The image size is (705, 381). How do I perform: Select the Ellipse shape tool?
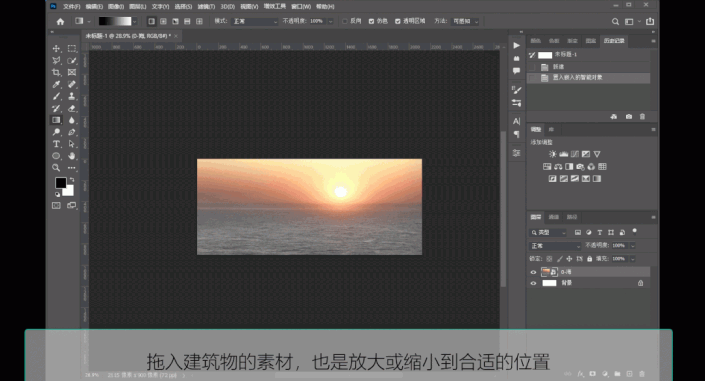click(x=56, y=156)
